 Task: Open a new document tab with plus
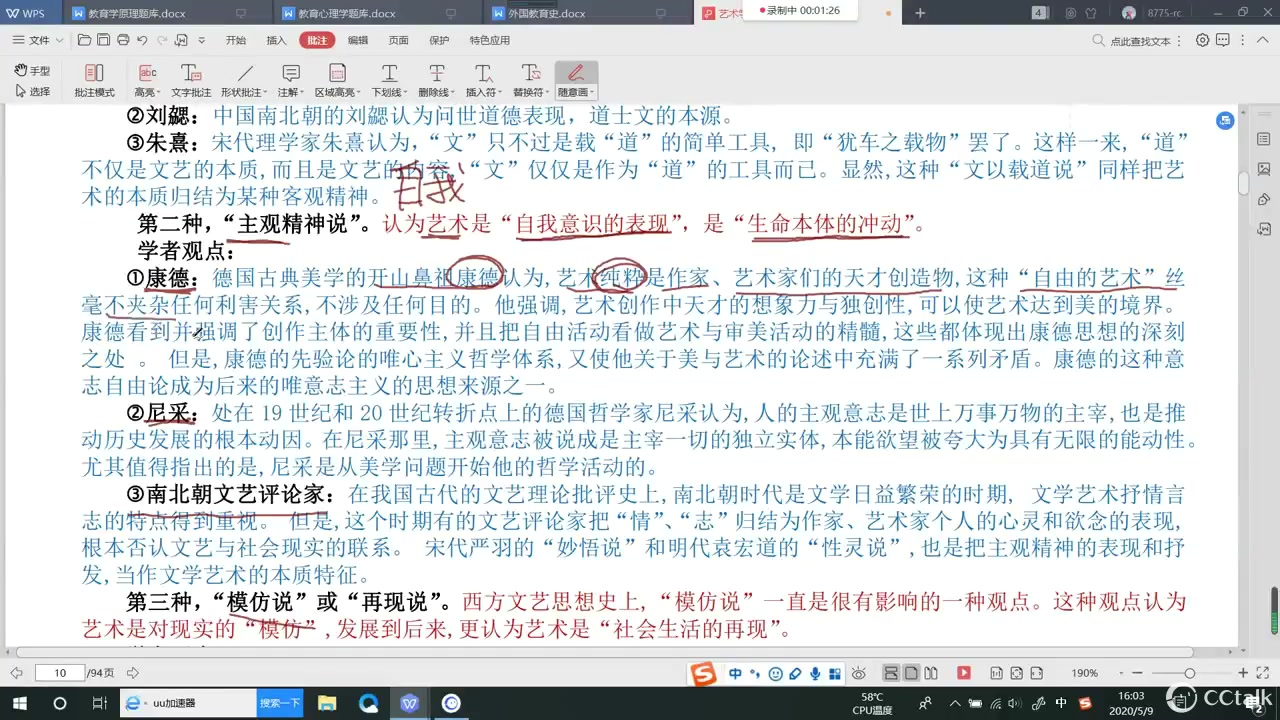tap(920, 13)
